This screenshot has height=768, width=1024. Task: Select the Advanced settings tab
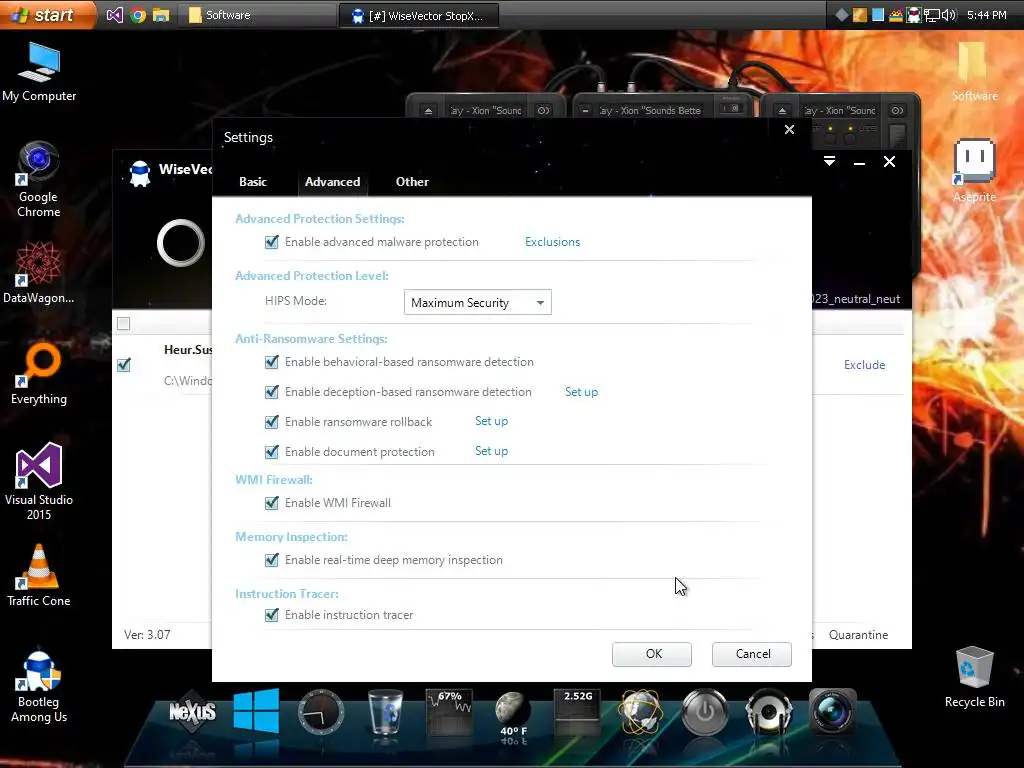coord(332,182)
